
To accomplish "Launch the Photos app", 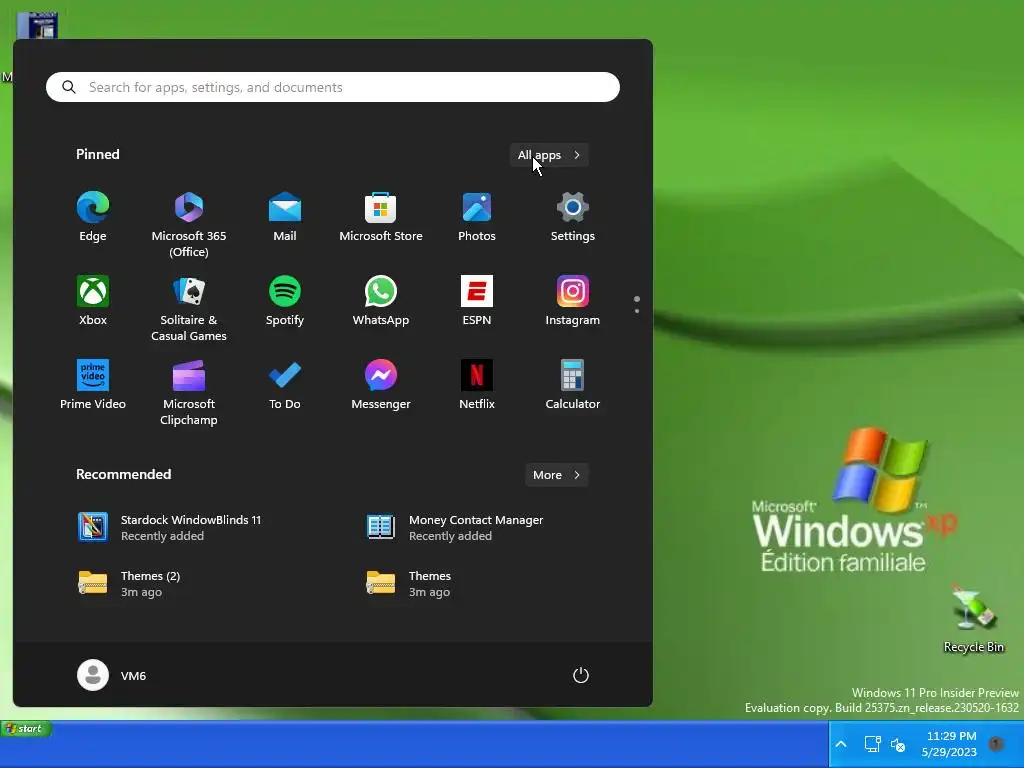I will click(477, 217).
